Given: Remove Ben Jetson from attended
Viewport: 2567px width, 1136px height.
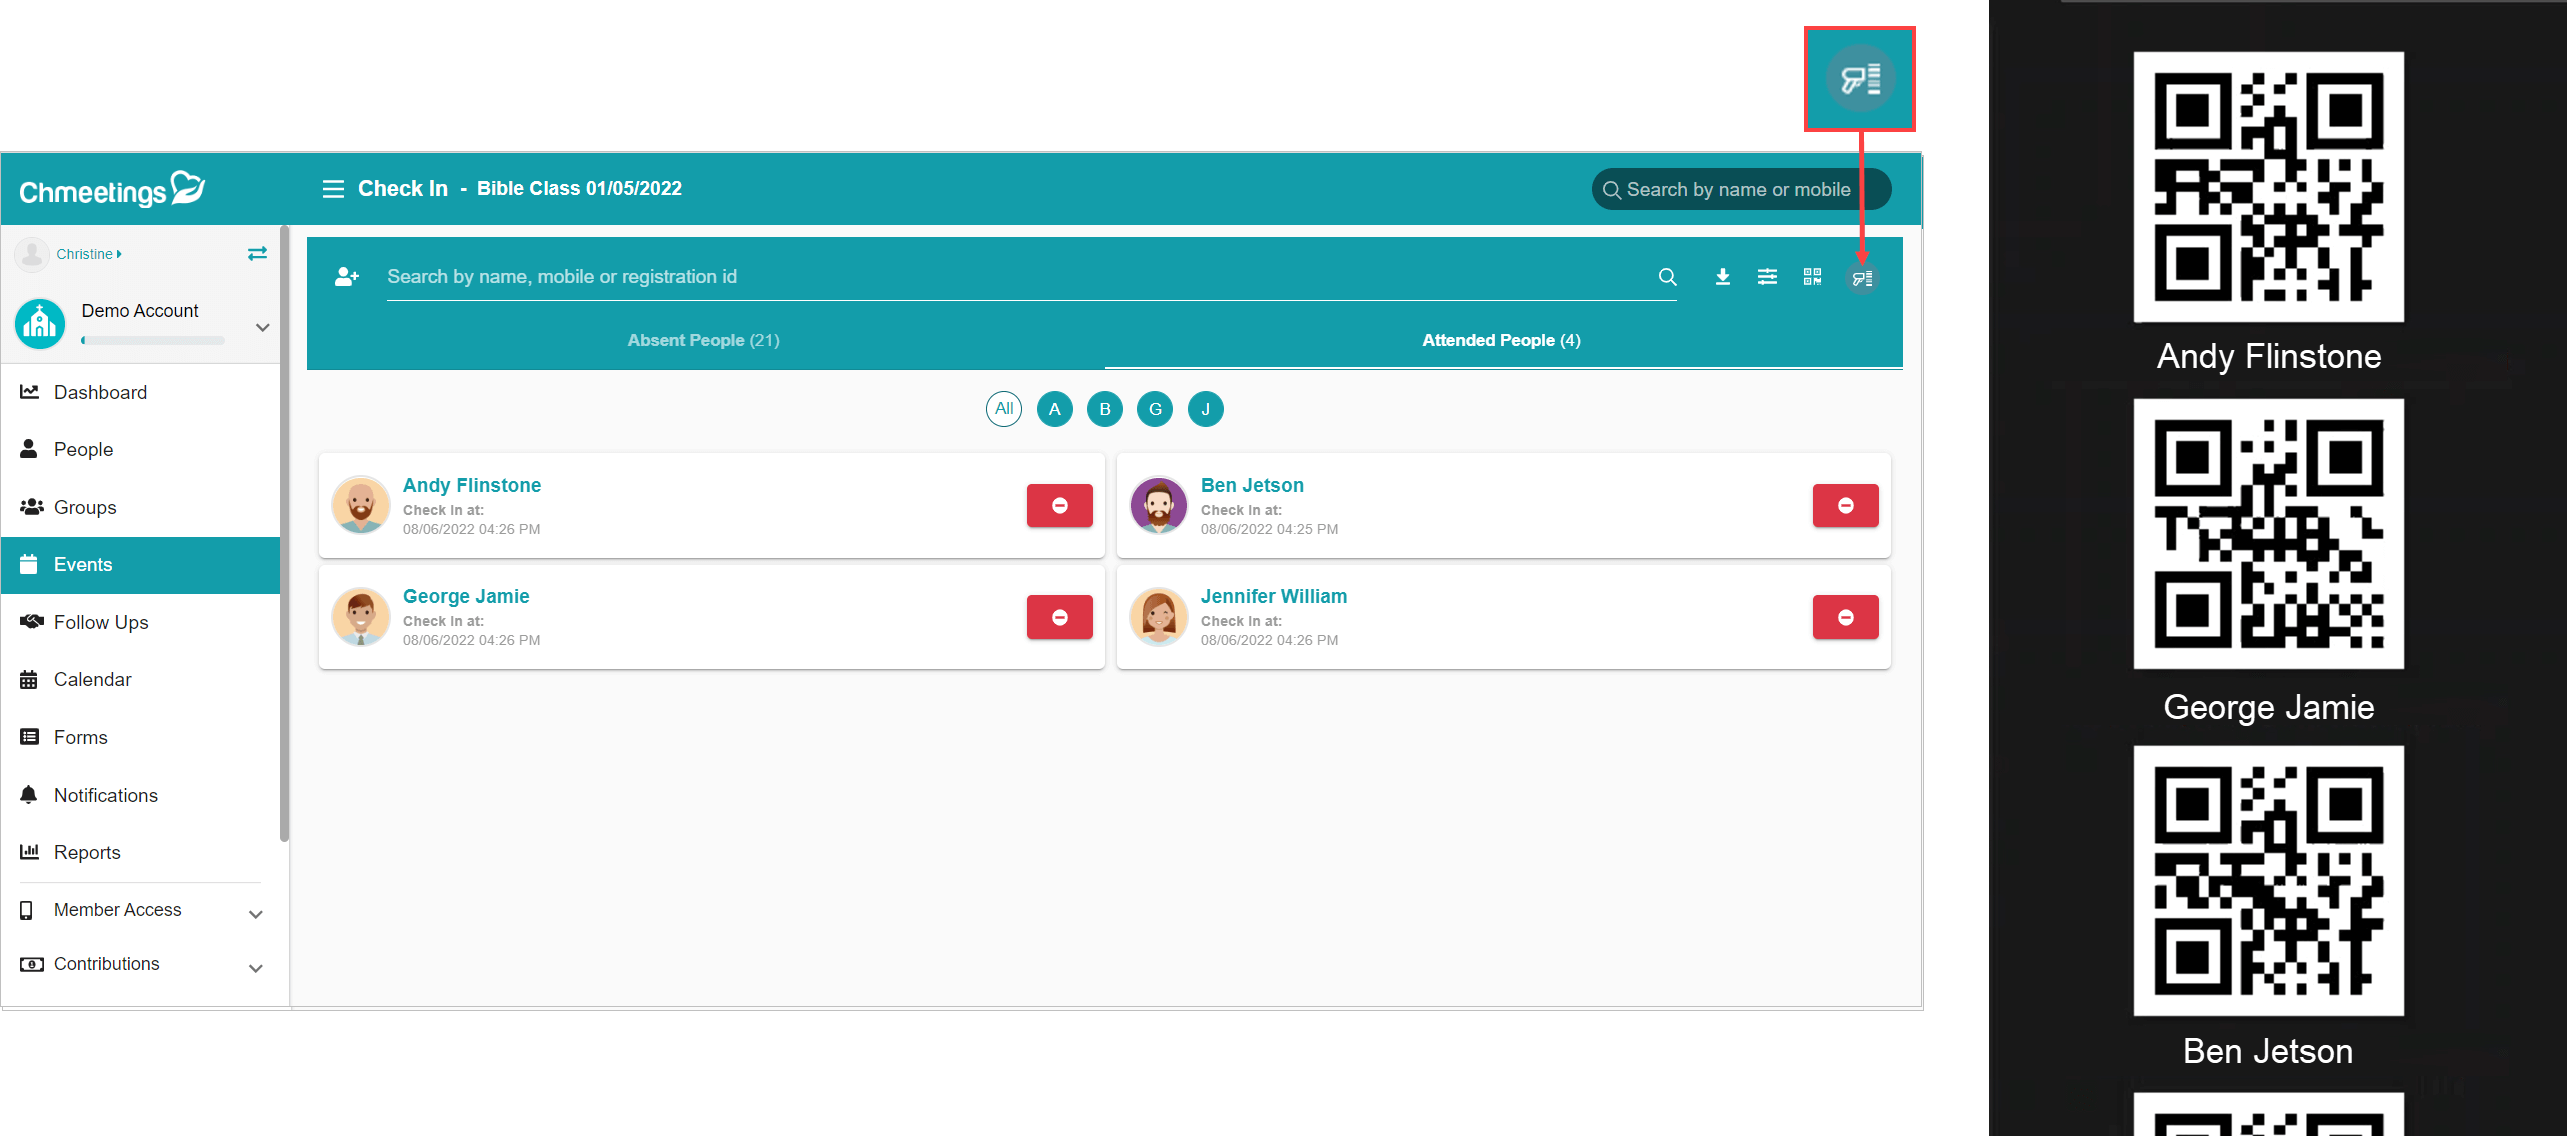Looking at the screenshot, I should [x=1845, y=506].
